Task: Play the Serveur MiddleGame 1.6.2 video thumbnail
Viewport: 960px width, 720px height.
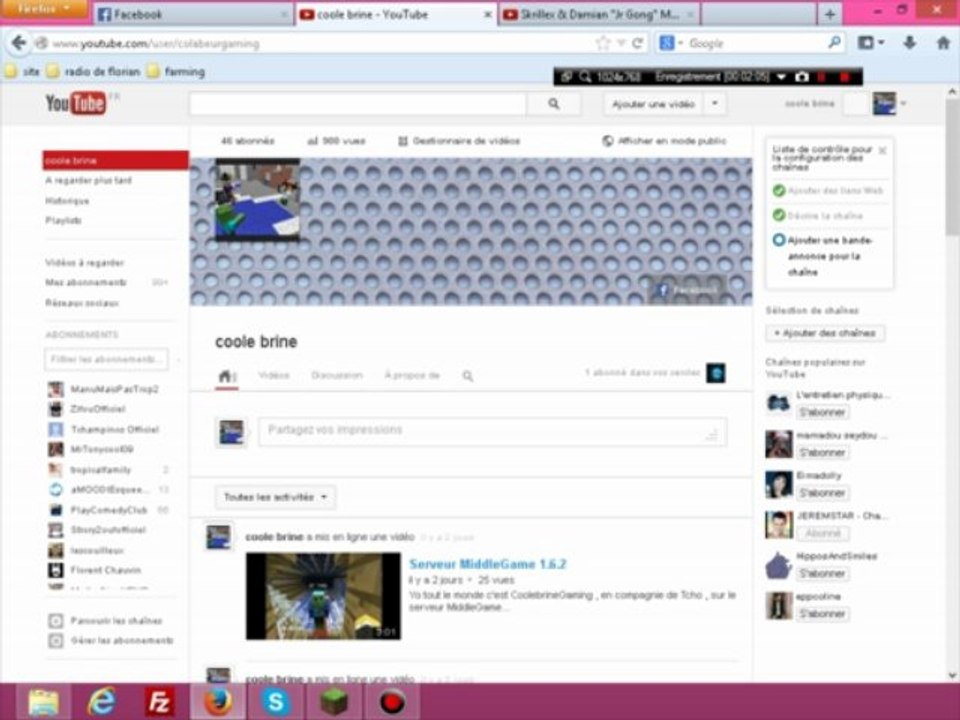Action: point(323,596)
